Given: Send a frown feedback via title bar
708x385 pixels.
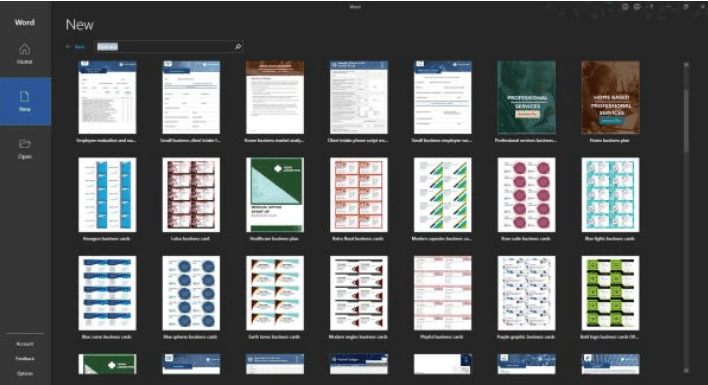Looking at the screenshot, I should point(637,7).
